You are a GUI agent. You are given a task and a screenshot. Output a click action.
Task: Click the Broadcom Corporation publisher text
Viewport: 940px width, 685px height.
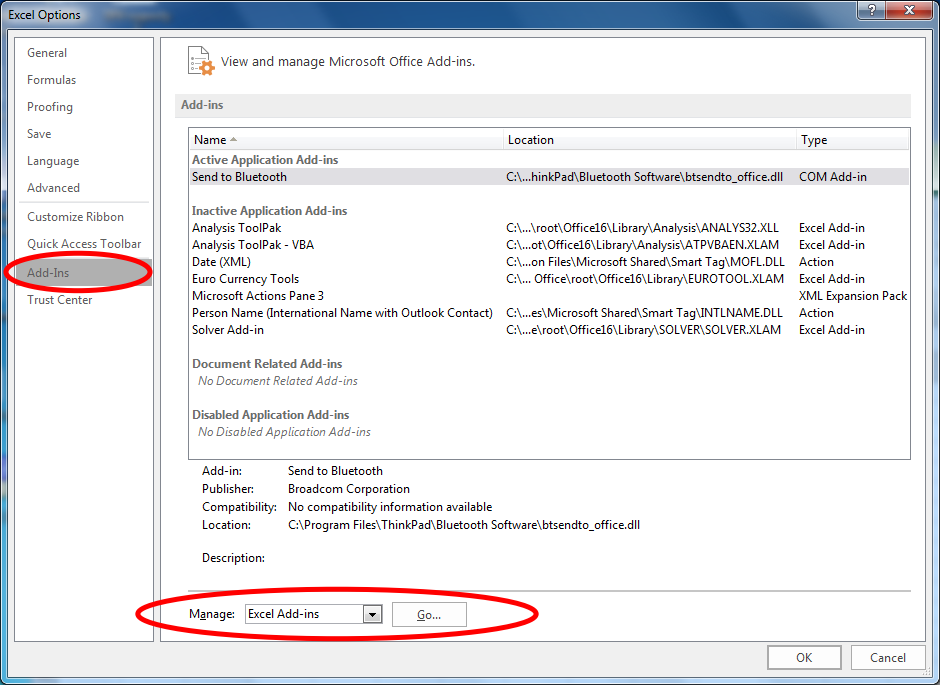(x=349, y=489)
